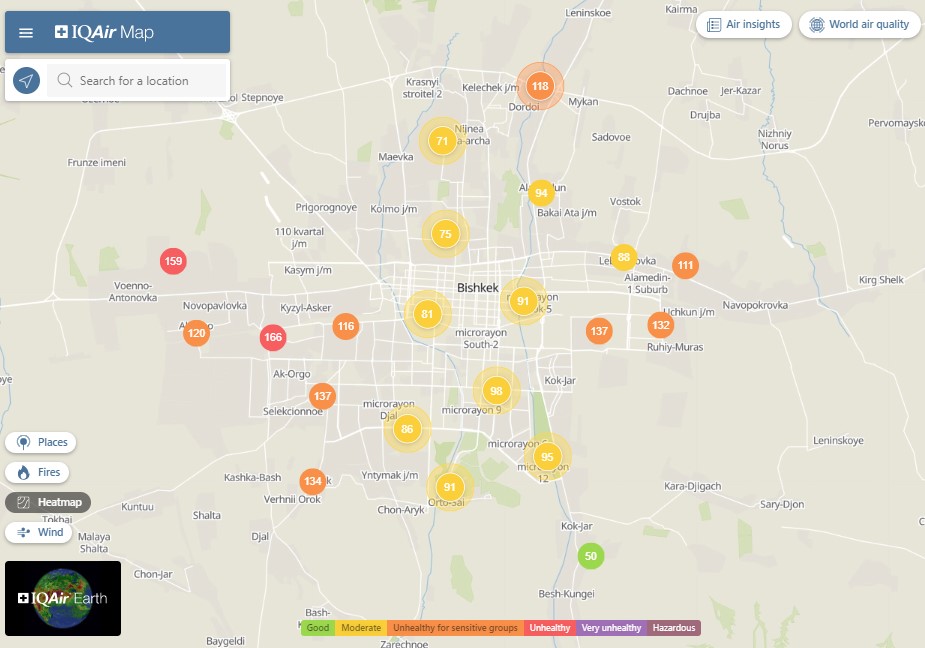Select the green 50 air quality marker
Screen dimensions: 925x648
[591, 556]
